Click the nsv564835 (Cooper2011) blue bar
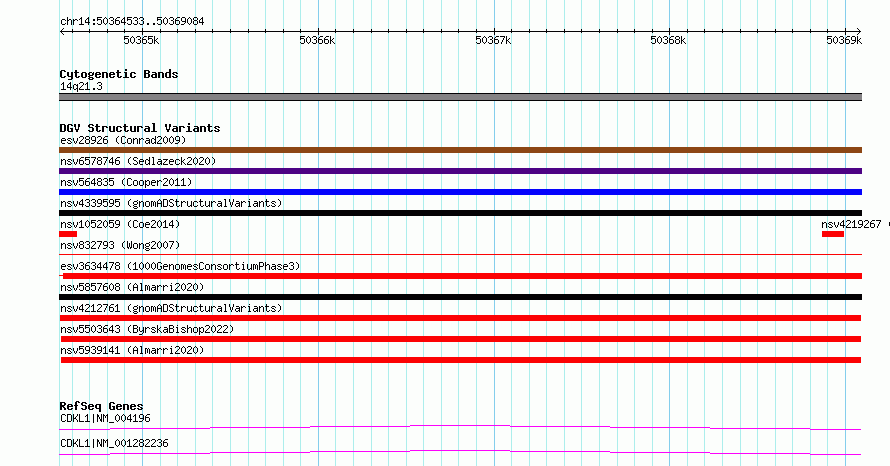 point(460,192)
